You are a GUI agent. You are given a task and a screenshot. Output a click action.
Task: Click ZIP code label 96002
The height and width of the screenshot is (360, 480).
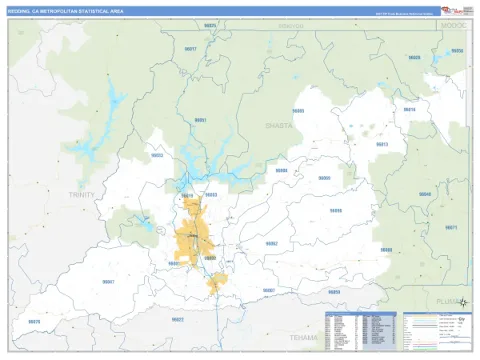coord(210,258)
